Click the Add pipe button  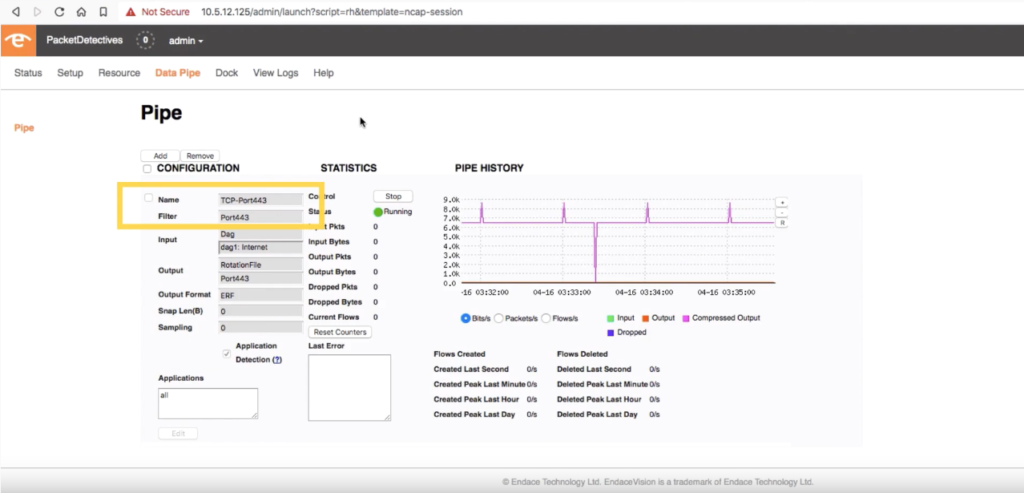pos(160,156)
